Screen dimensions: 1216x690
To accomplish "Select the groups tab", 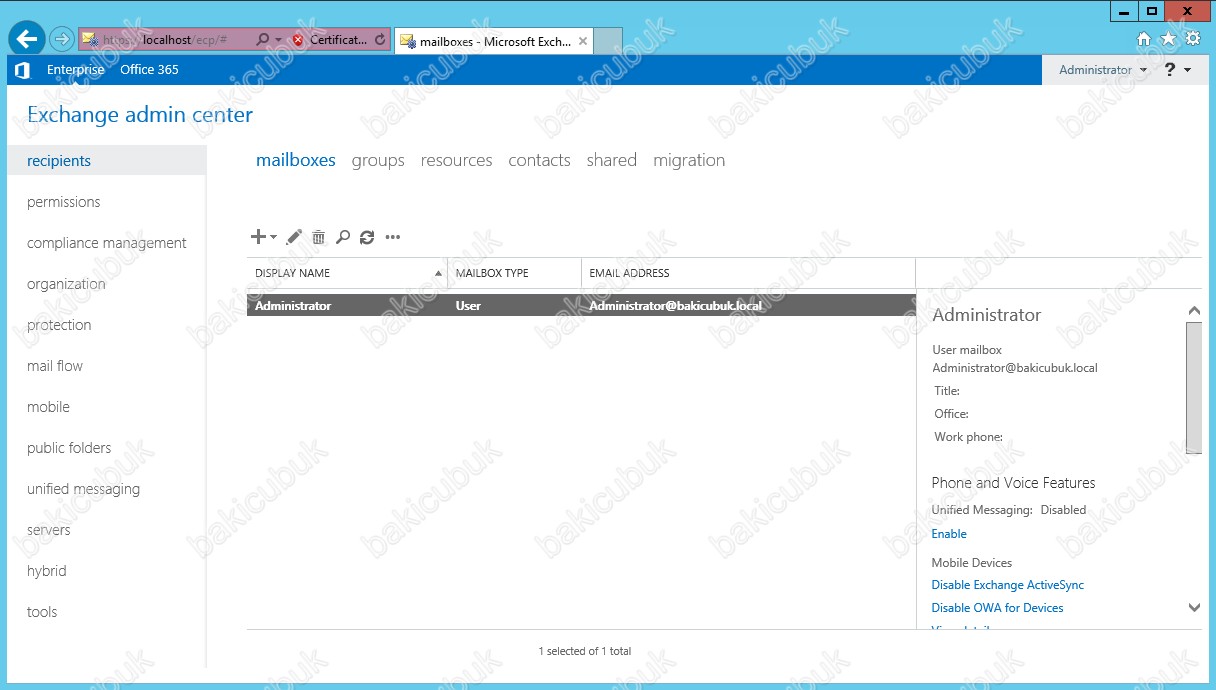I will (x=378, y=160).
